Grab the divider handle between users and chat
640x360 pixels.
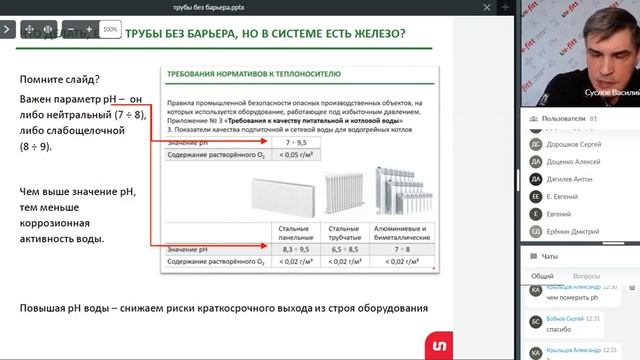613,243
